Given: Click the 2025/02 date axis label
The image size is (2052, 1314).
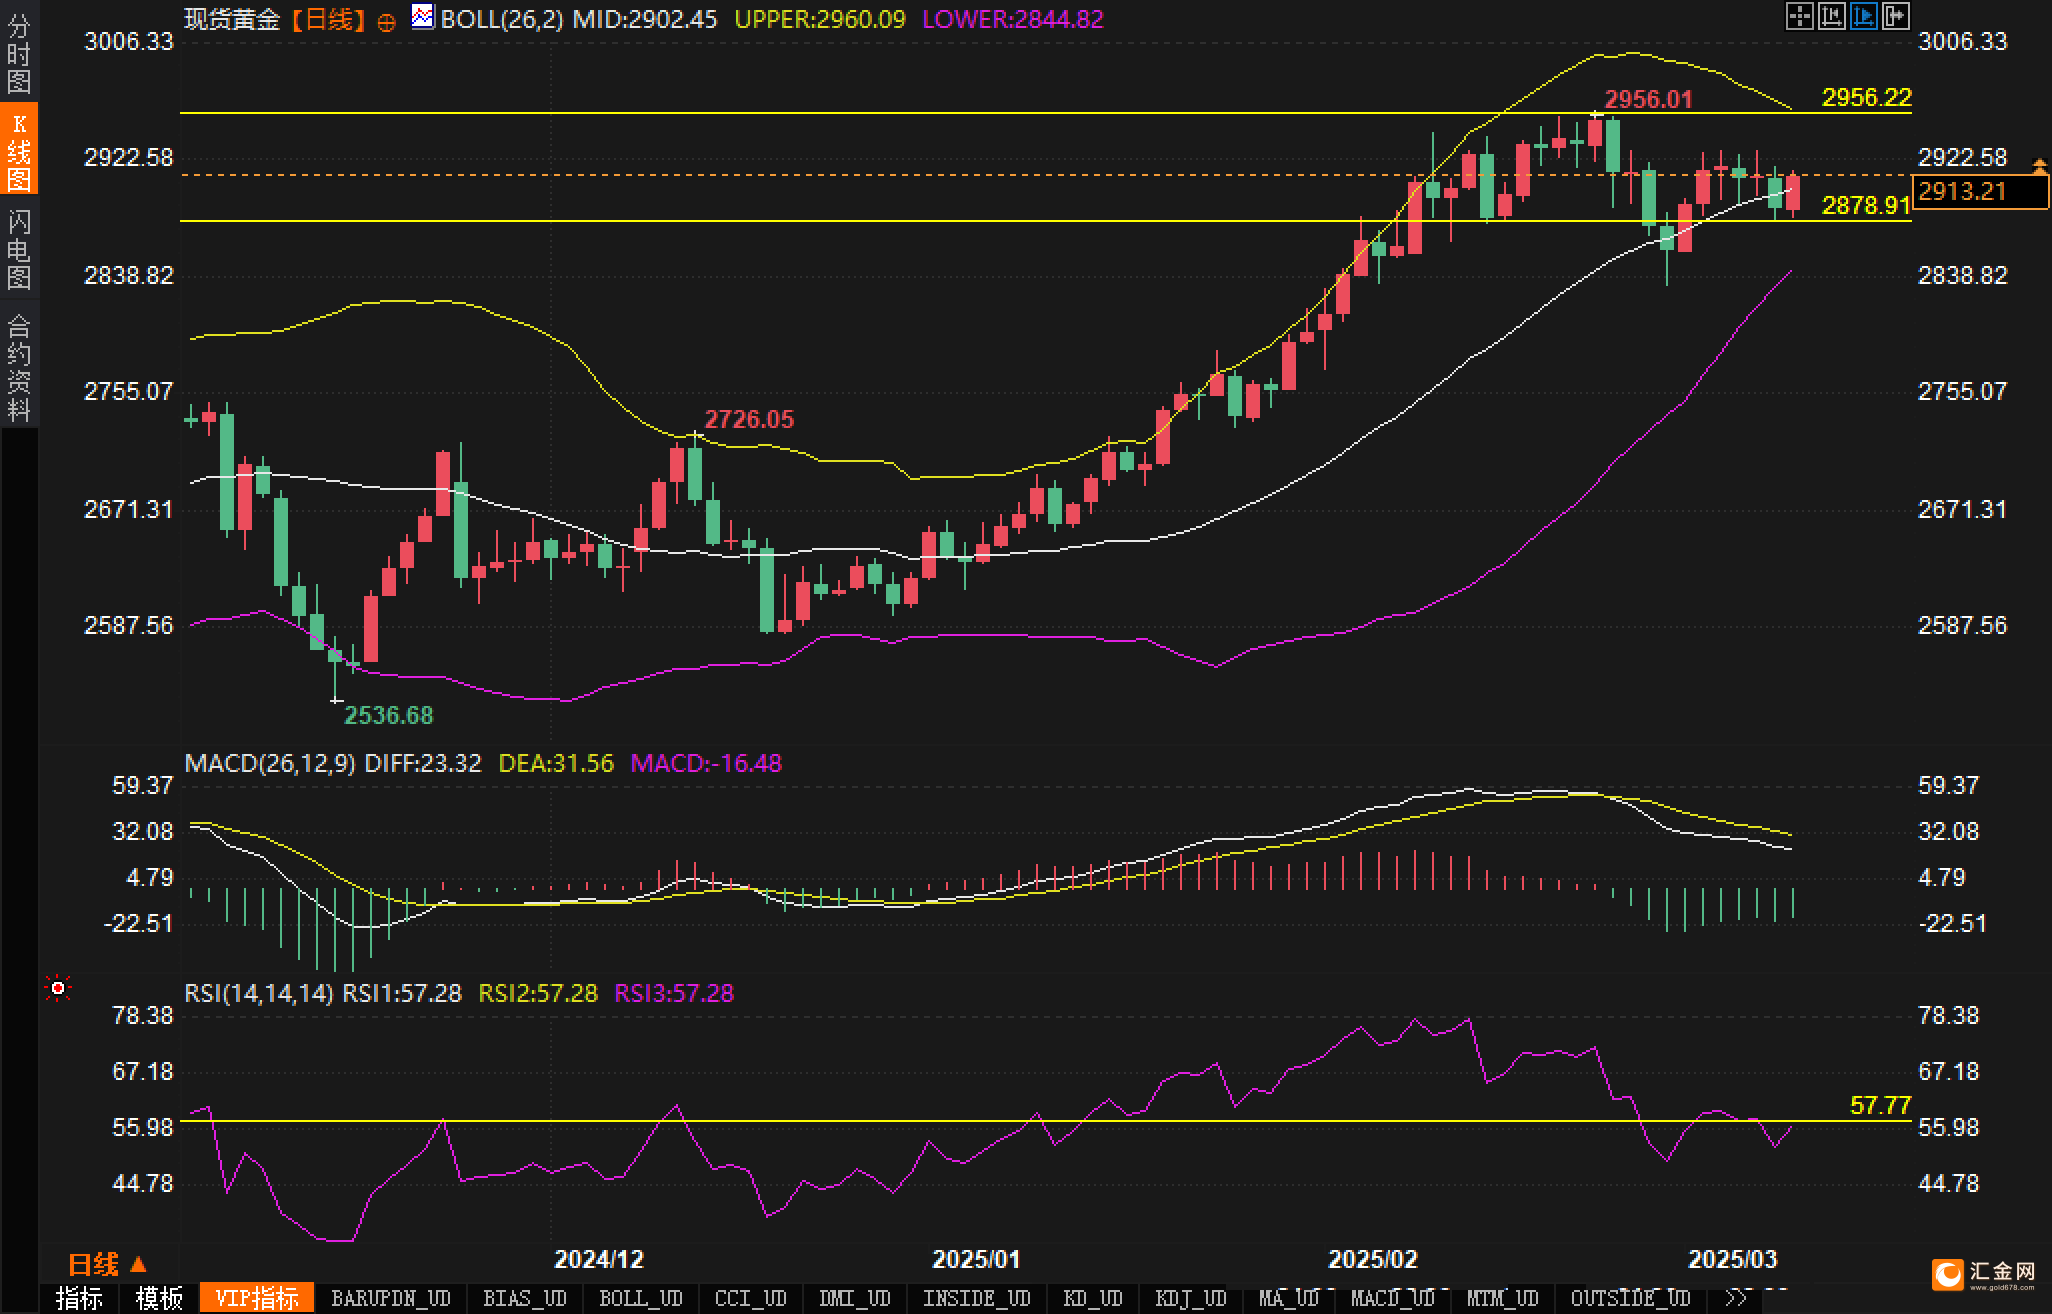Looking at the screenshot, I should click(x=1372, y=1259).
